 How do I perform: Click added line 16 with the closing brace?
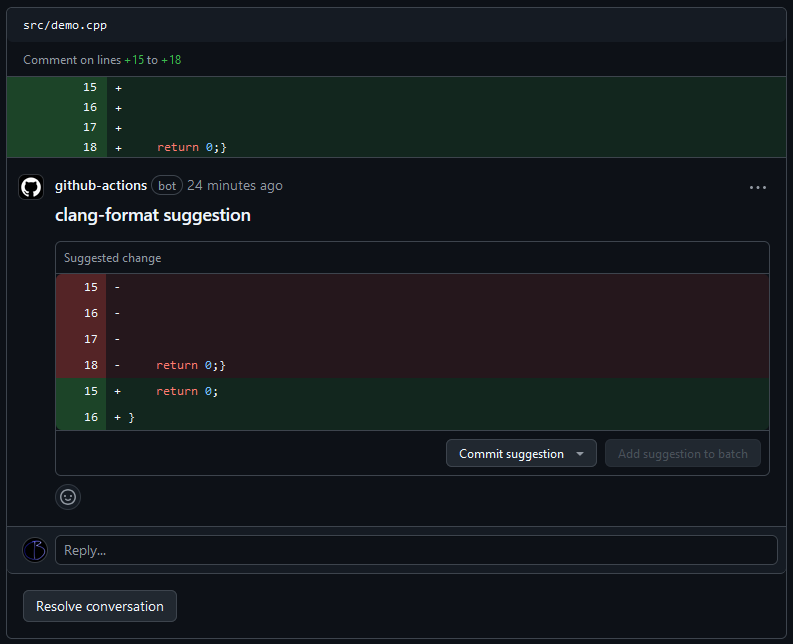(131, 417)
